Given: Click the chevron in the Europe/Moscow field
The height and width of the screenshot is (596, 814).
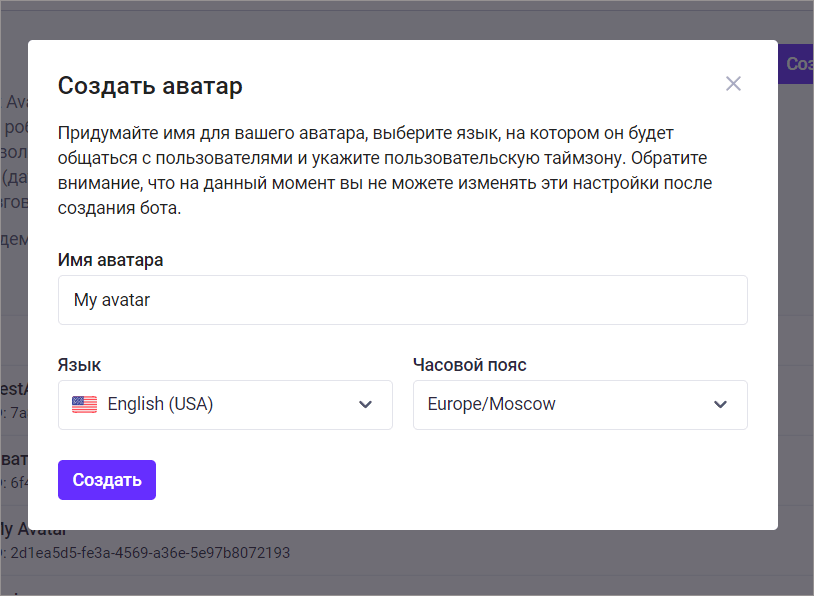Looking at the screenshot, I should click(720, 404).
